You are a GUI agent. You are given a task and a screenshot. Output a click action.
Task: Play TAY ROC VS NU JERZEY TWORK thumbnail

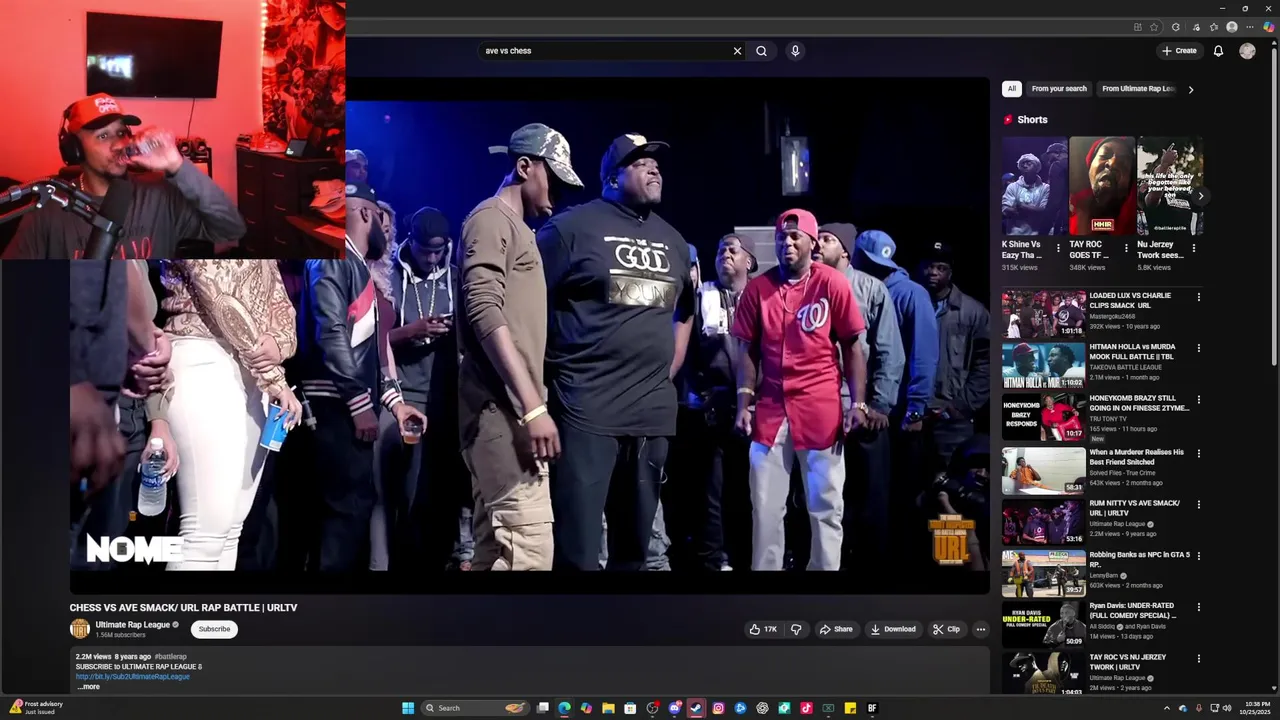1043,674
